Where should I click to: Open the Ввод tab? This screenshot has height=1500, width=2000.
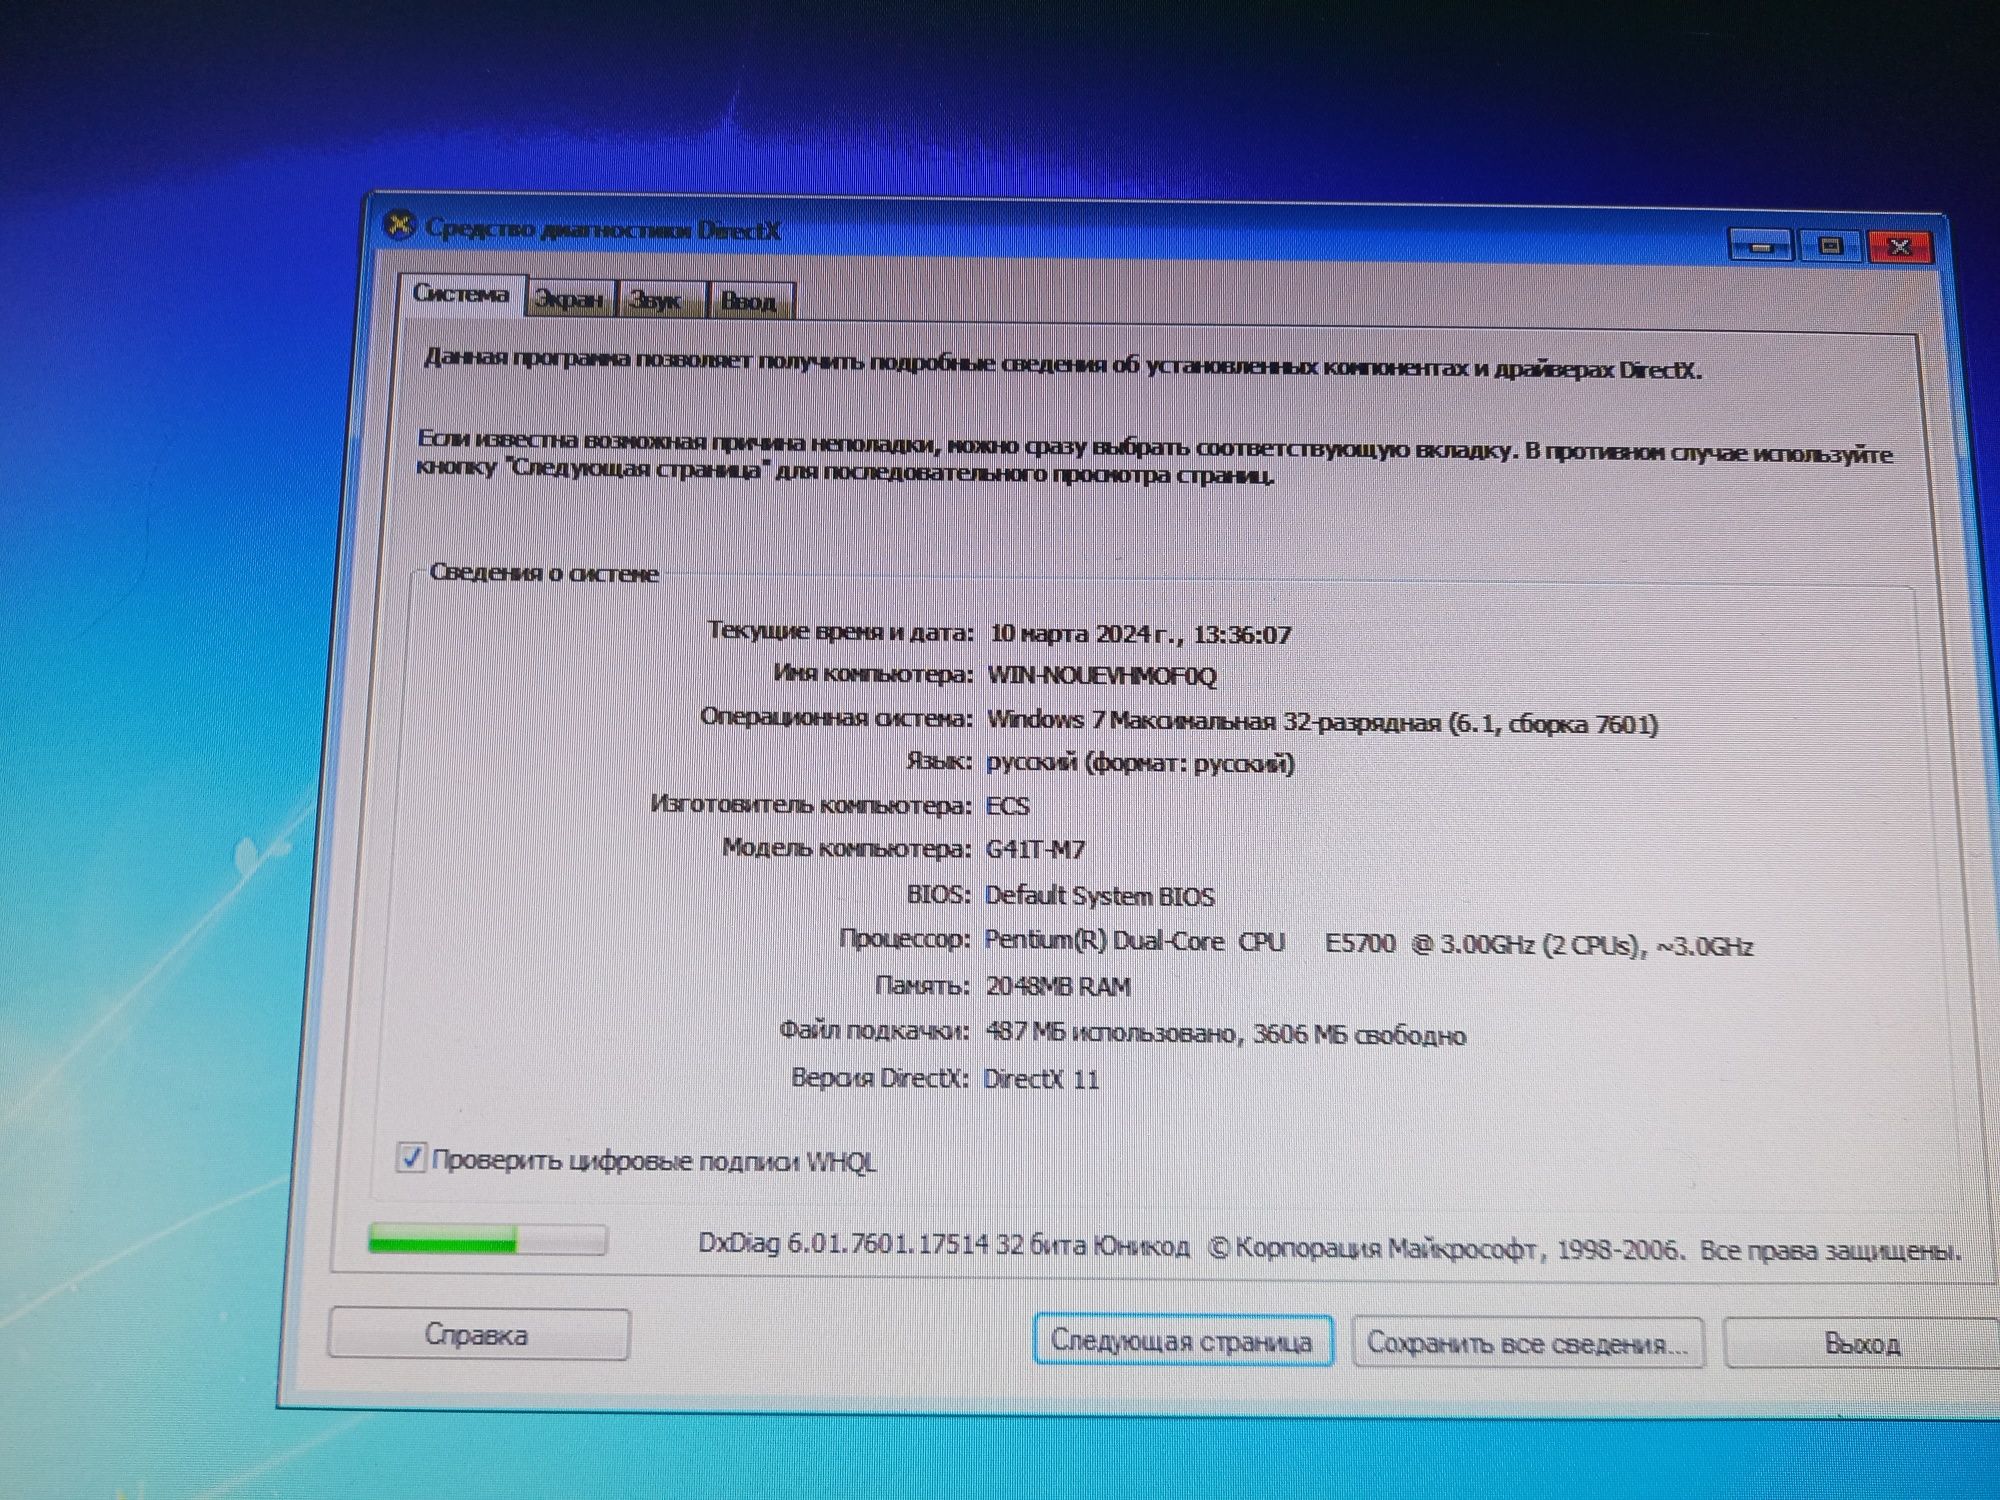point(750,301)
